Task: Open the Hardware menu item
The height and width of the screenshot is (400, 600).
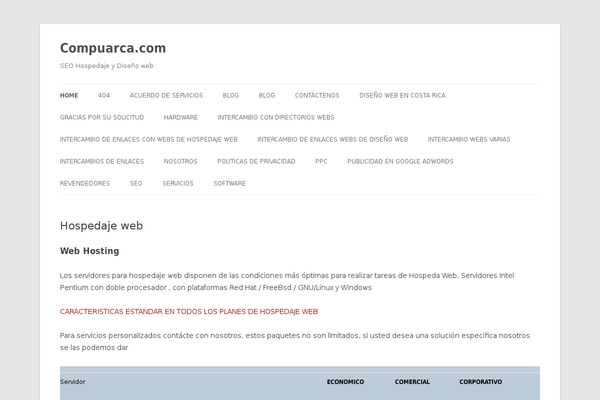Action: point(181,117)
